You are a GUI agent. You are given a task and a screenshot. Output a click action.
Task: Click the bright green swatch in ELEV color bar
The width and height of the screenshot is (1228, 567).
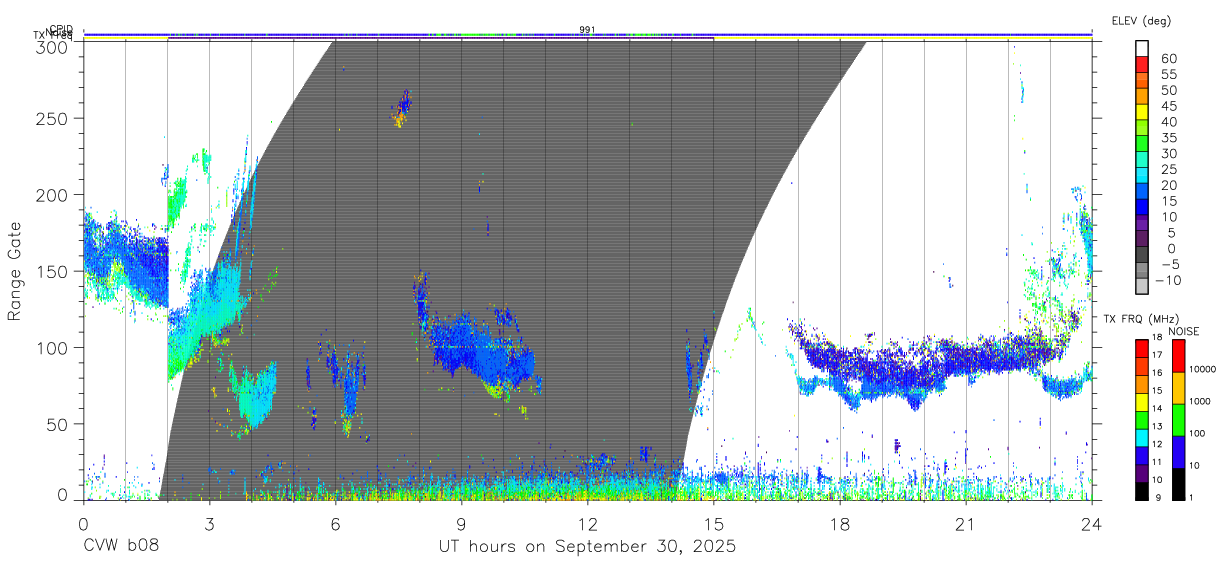click(x=1142, y=145)
